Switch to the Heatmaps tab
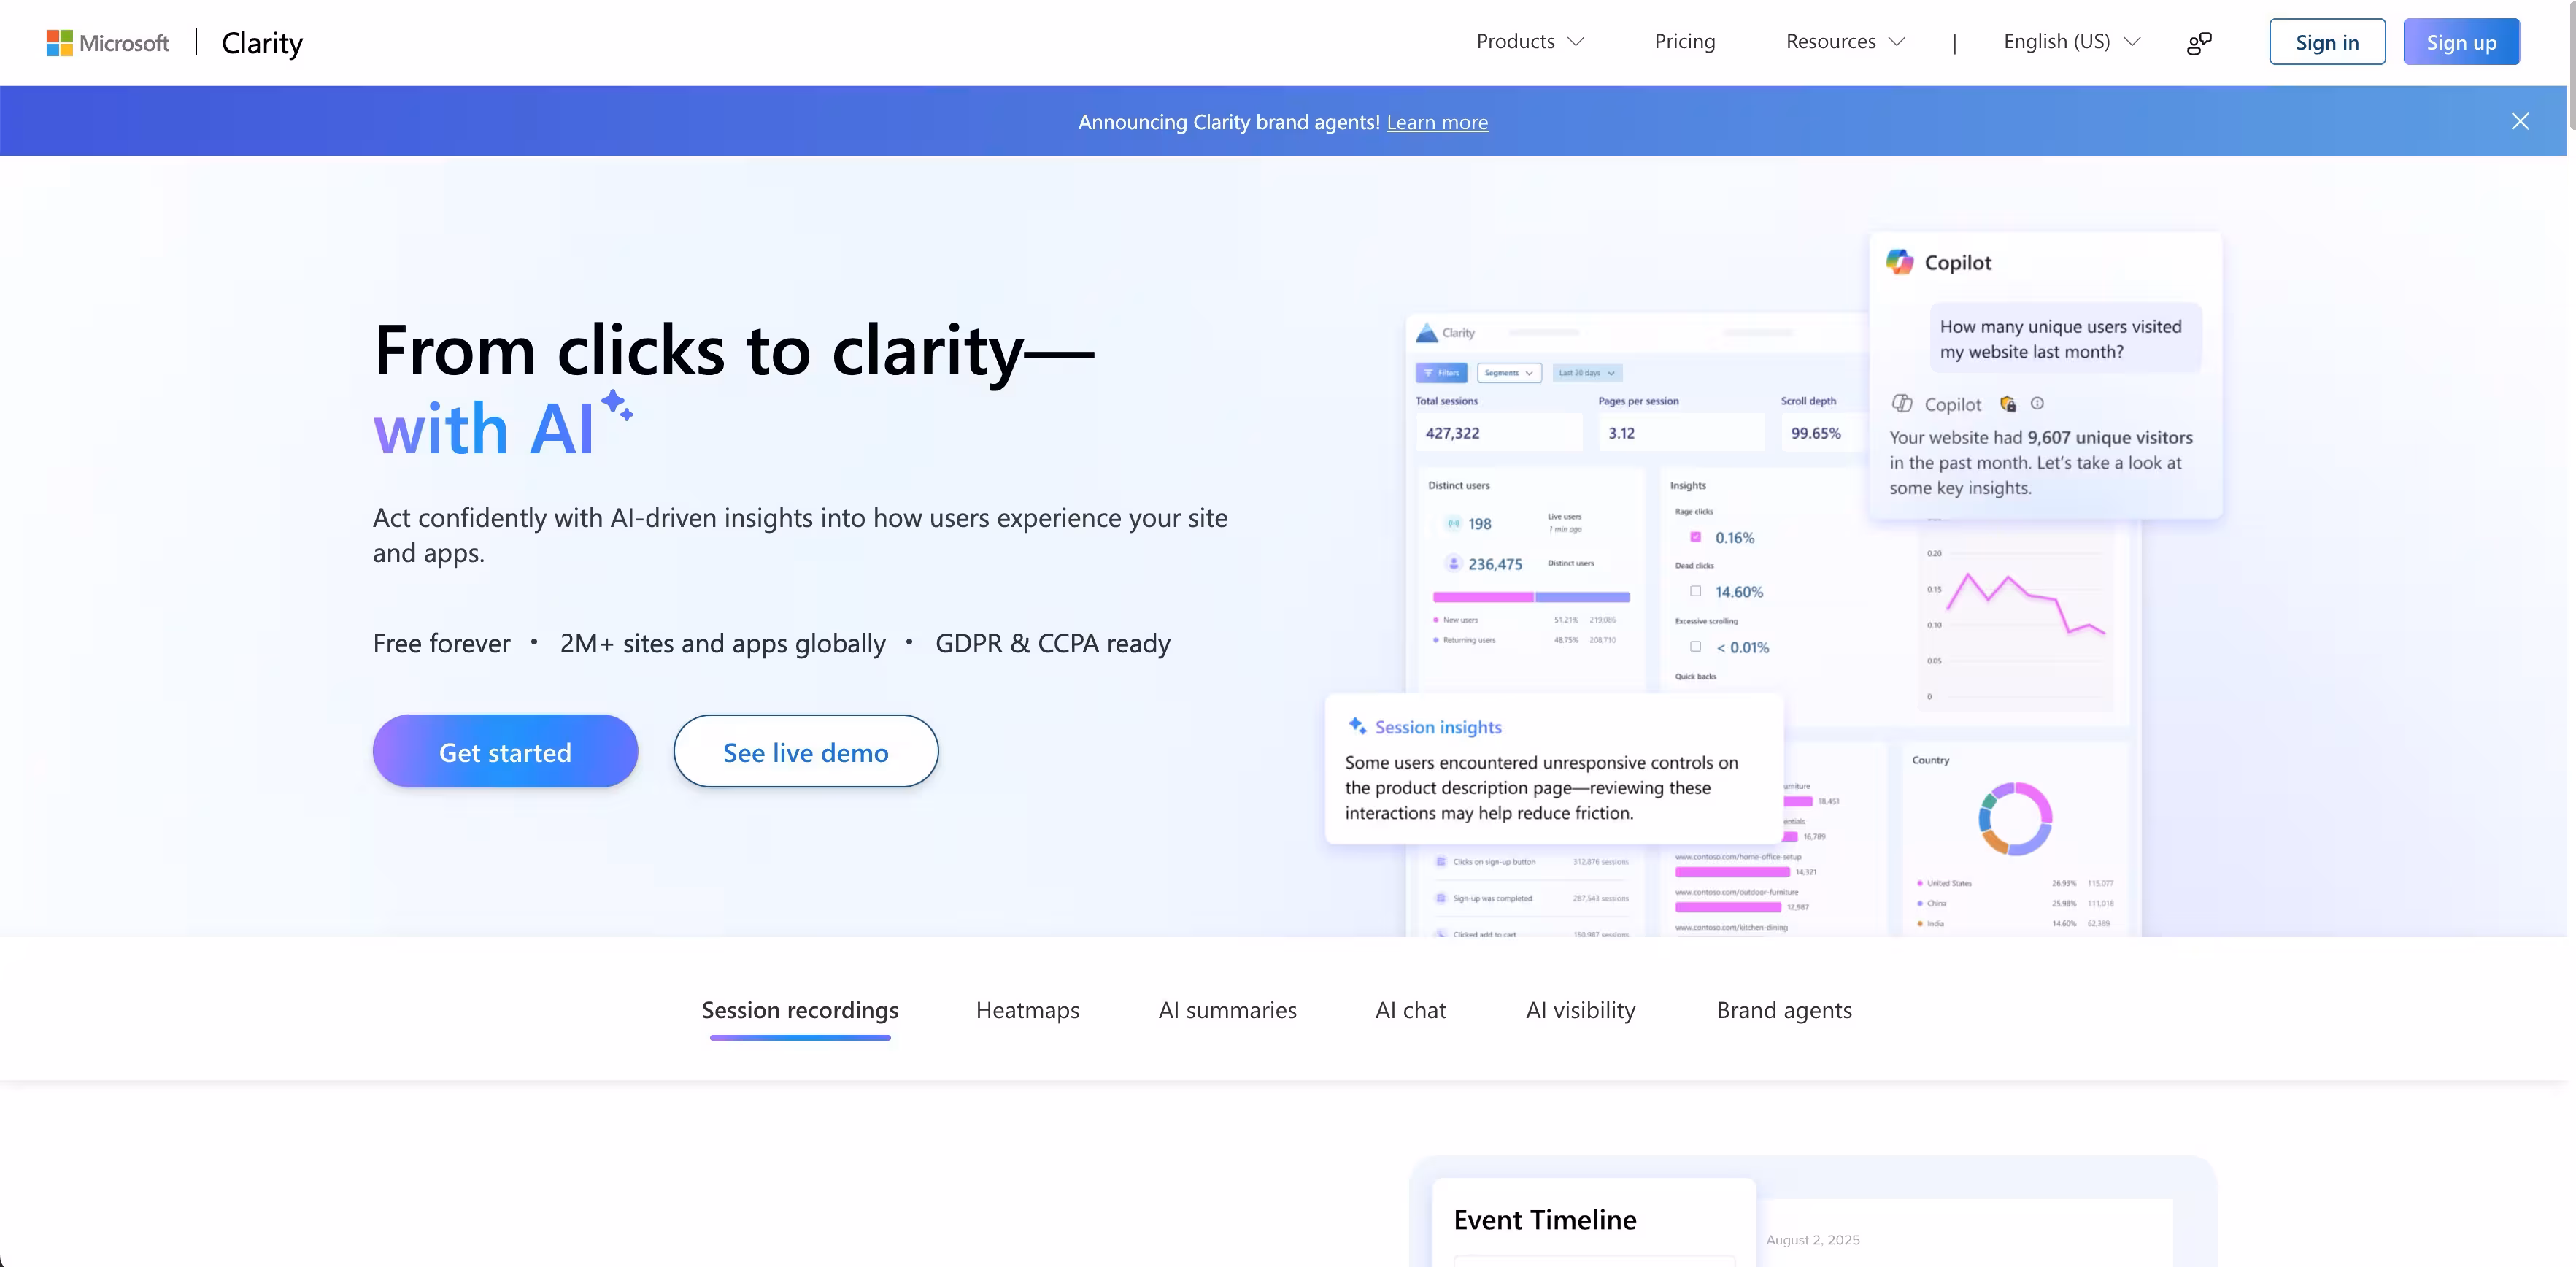The height and width of the screenshot is (1267, 2576). 1027,1010
